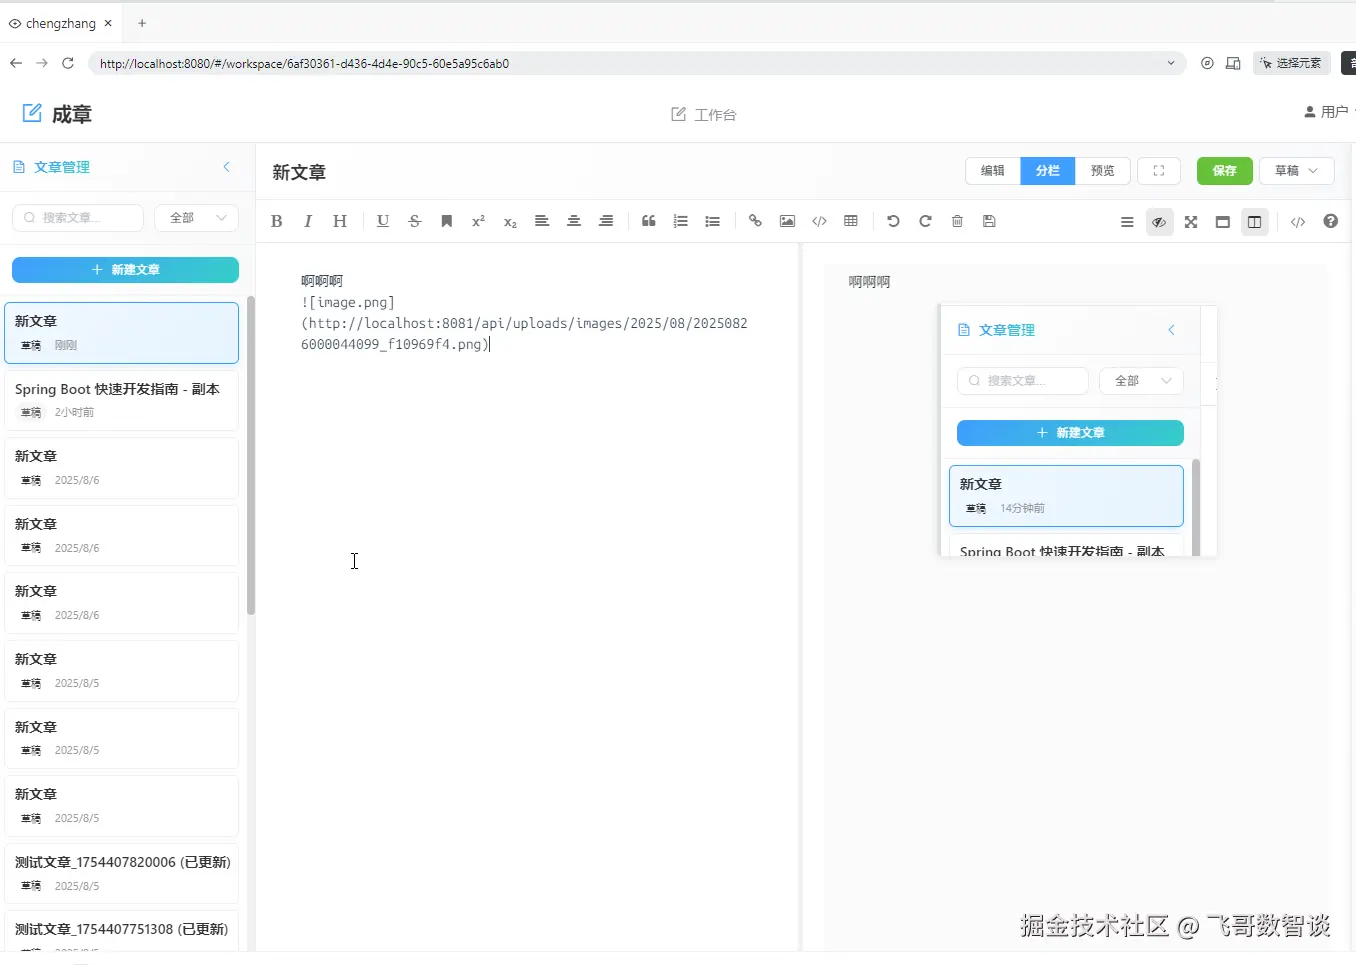
Task: Clear editor content with trash icon
Action: coord(957,221)
